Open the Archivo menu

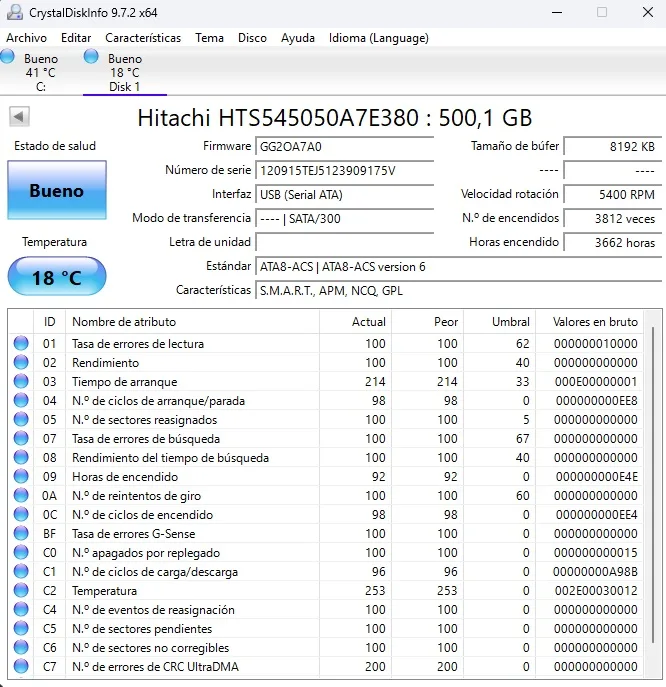tap(26, 38)
